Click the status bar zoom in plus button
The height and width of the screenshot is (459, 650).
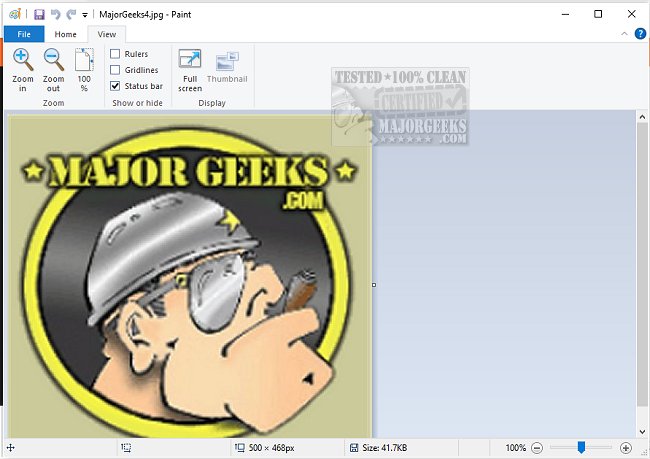click(626, 448)
